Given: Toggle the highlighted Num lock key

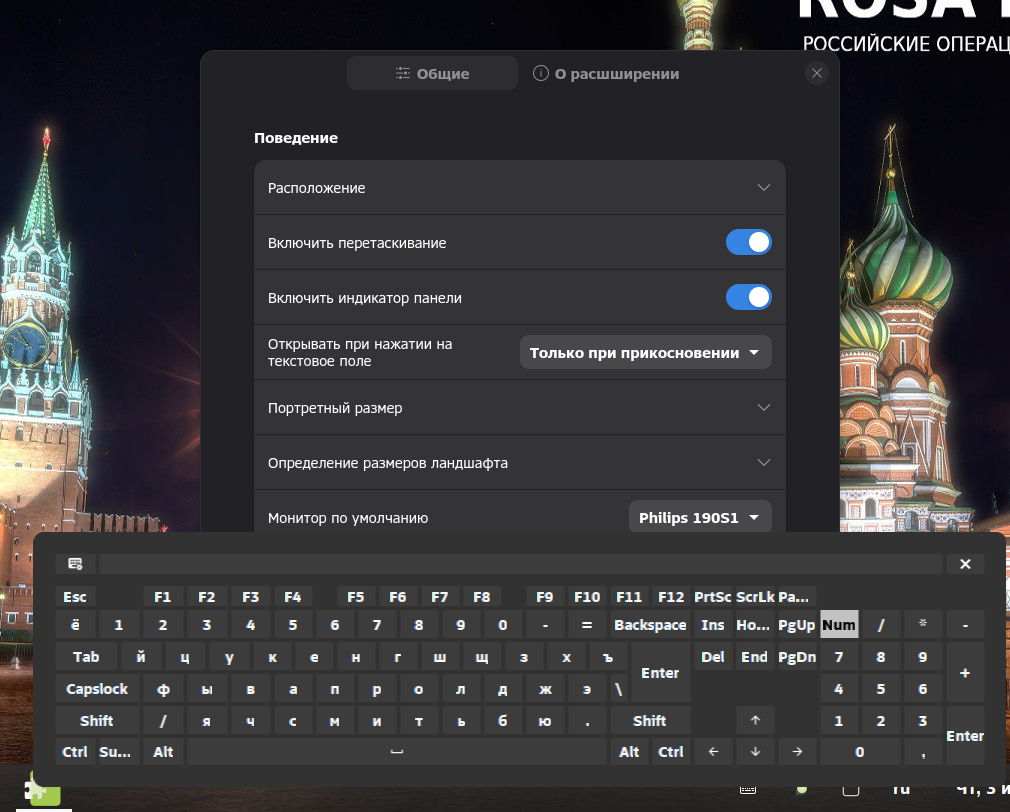Looking at the screenshot, I should [839, 625].
